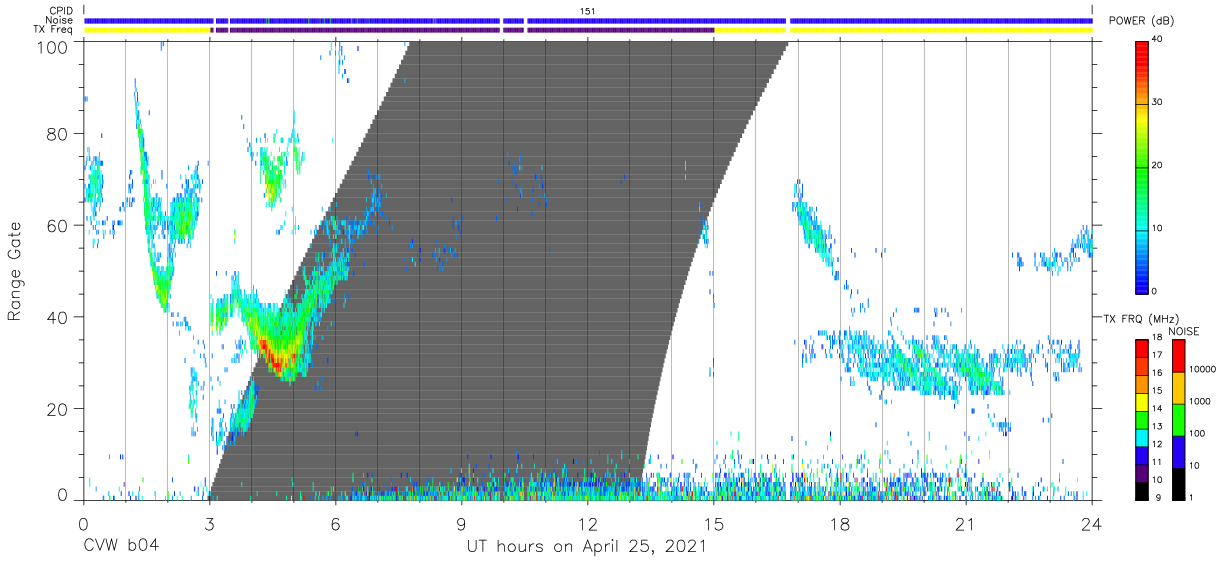Click the 24 hour tick on the UT axis
This screenshot has width=1228, height=567.
click(x=1092, y=523)
